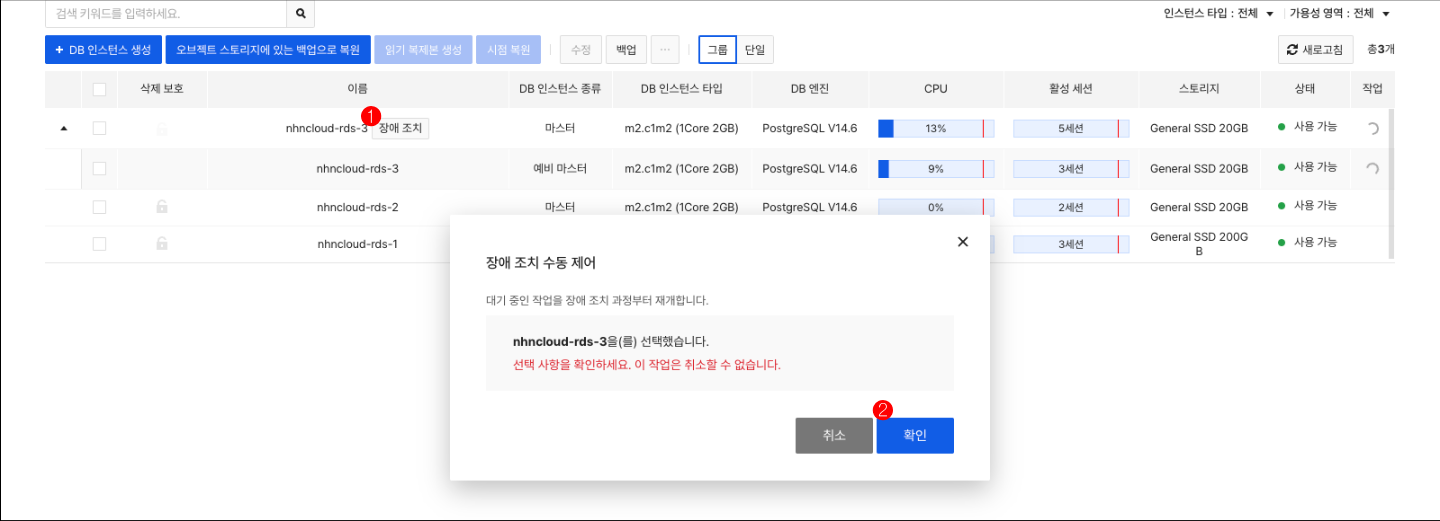Click nhncloud-rds-2 instance name

pos(357,207)
